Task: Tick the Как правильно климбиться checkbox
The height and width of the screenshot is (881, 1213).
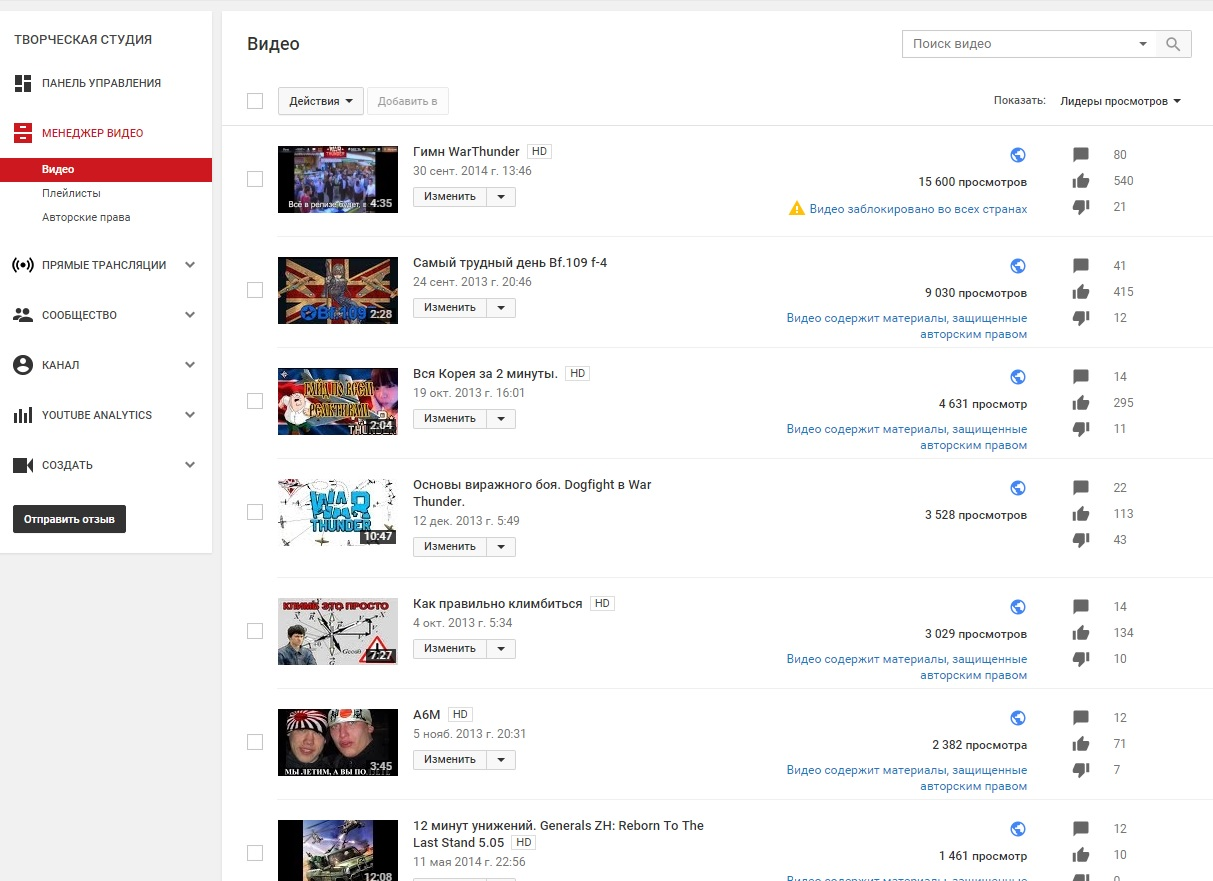Action: pos(255,631)
